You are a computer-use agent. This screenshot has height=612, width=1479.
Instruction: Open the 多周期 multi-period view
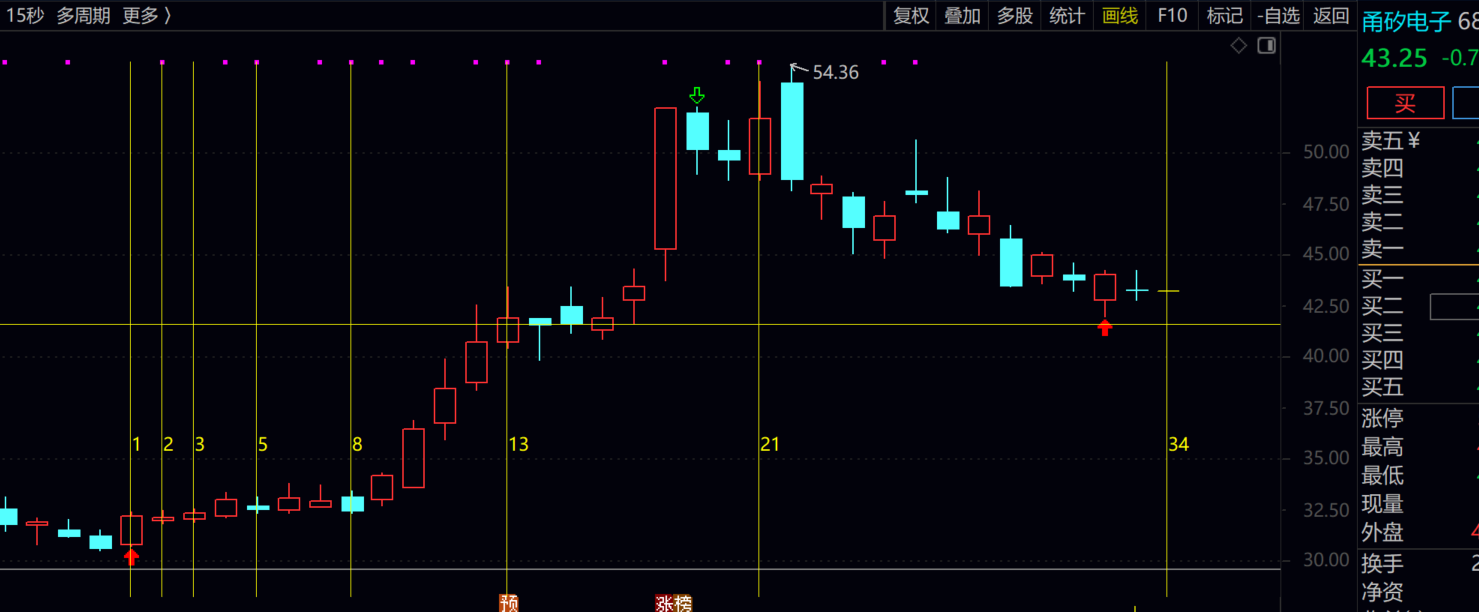tap(83, 15)
